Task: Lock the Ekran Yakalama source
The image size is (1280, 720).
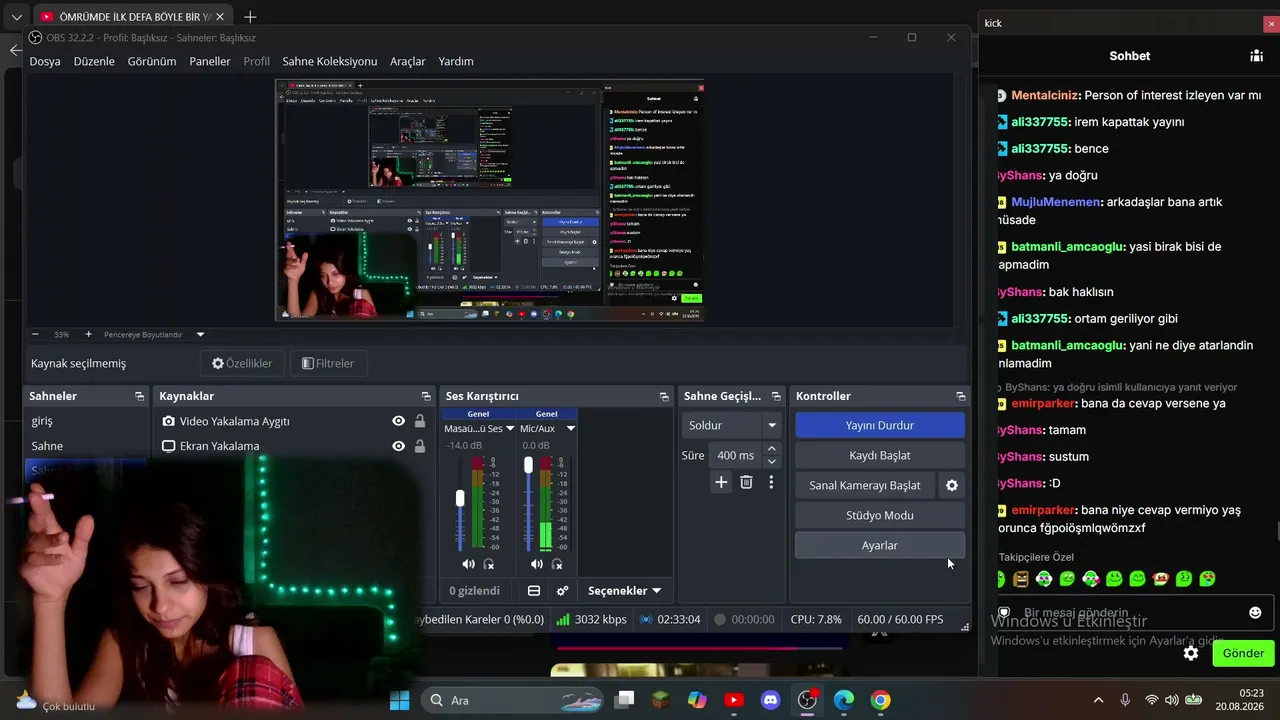Action: pos(420,446)
